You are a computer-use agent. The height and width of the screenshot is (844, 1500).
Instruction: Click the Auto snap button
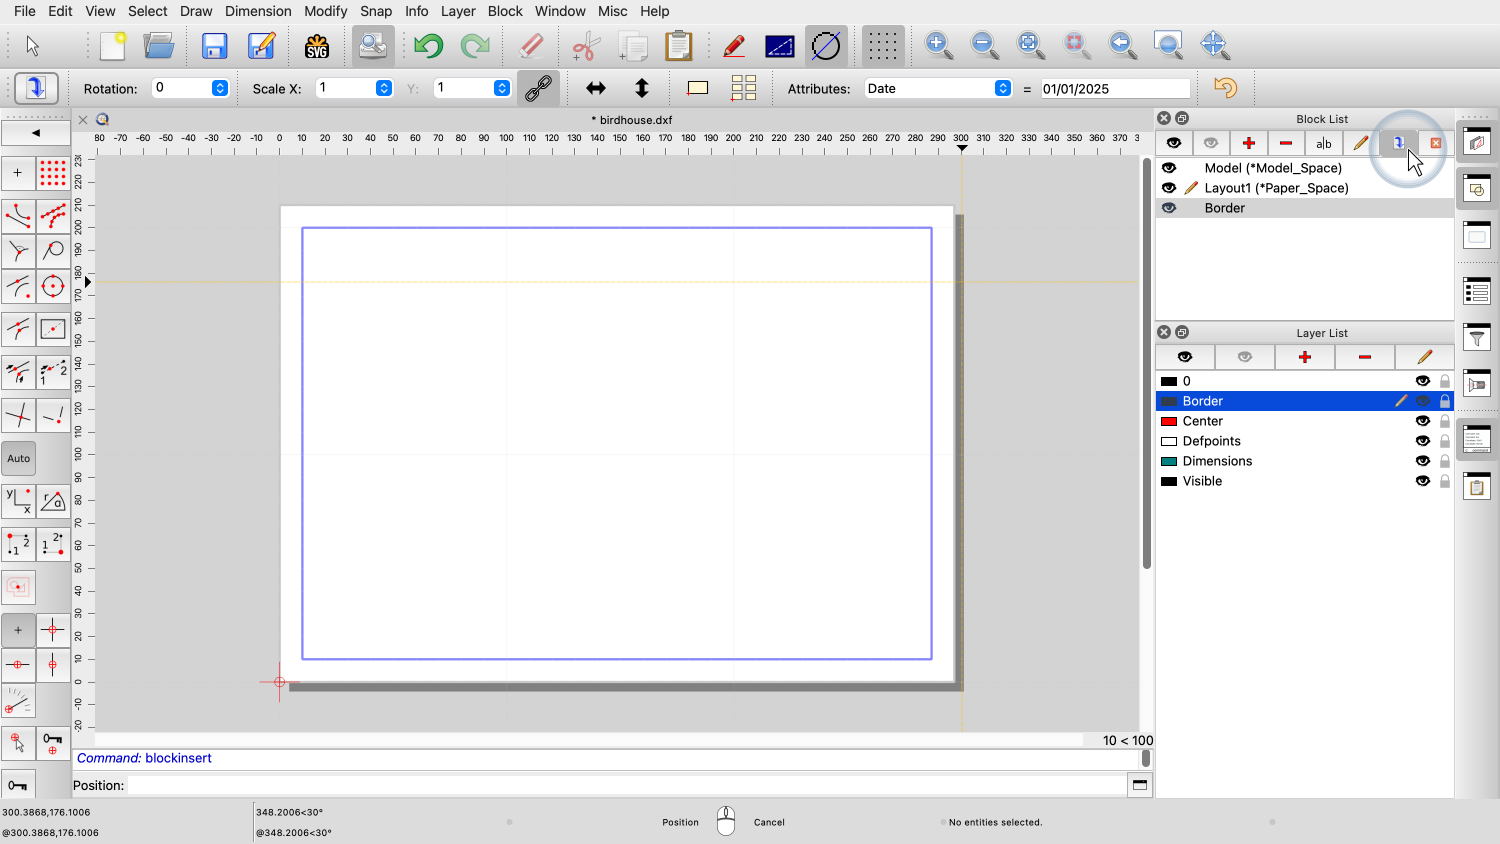[19, 459]
